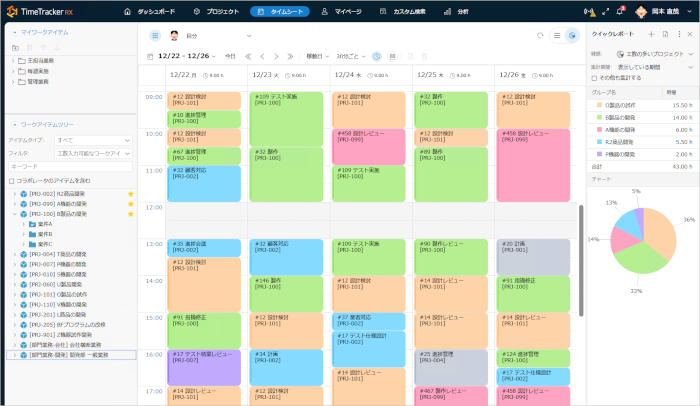700x406 pixels.
Task: Open the 30分ごと interval dropdown
Action: click(x=351, y=56)
